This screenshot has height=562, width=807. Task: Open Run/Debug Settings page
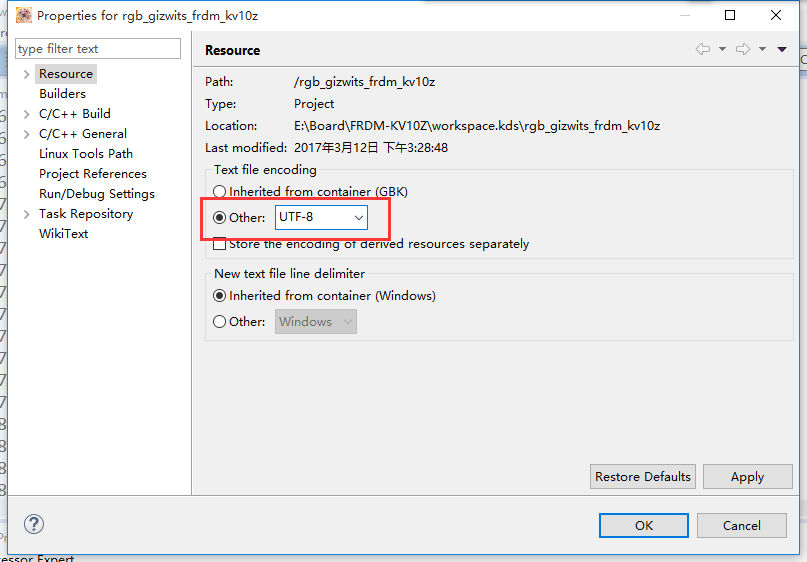pos(97,194)
